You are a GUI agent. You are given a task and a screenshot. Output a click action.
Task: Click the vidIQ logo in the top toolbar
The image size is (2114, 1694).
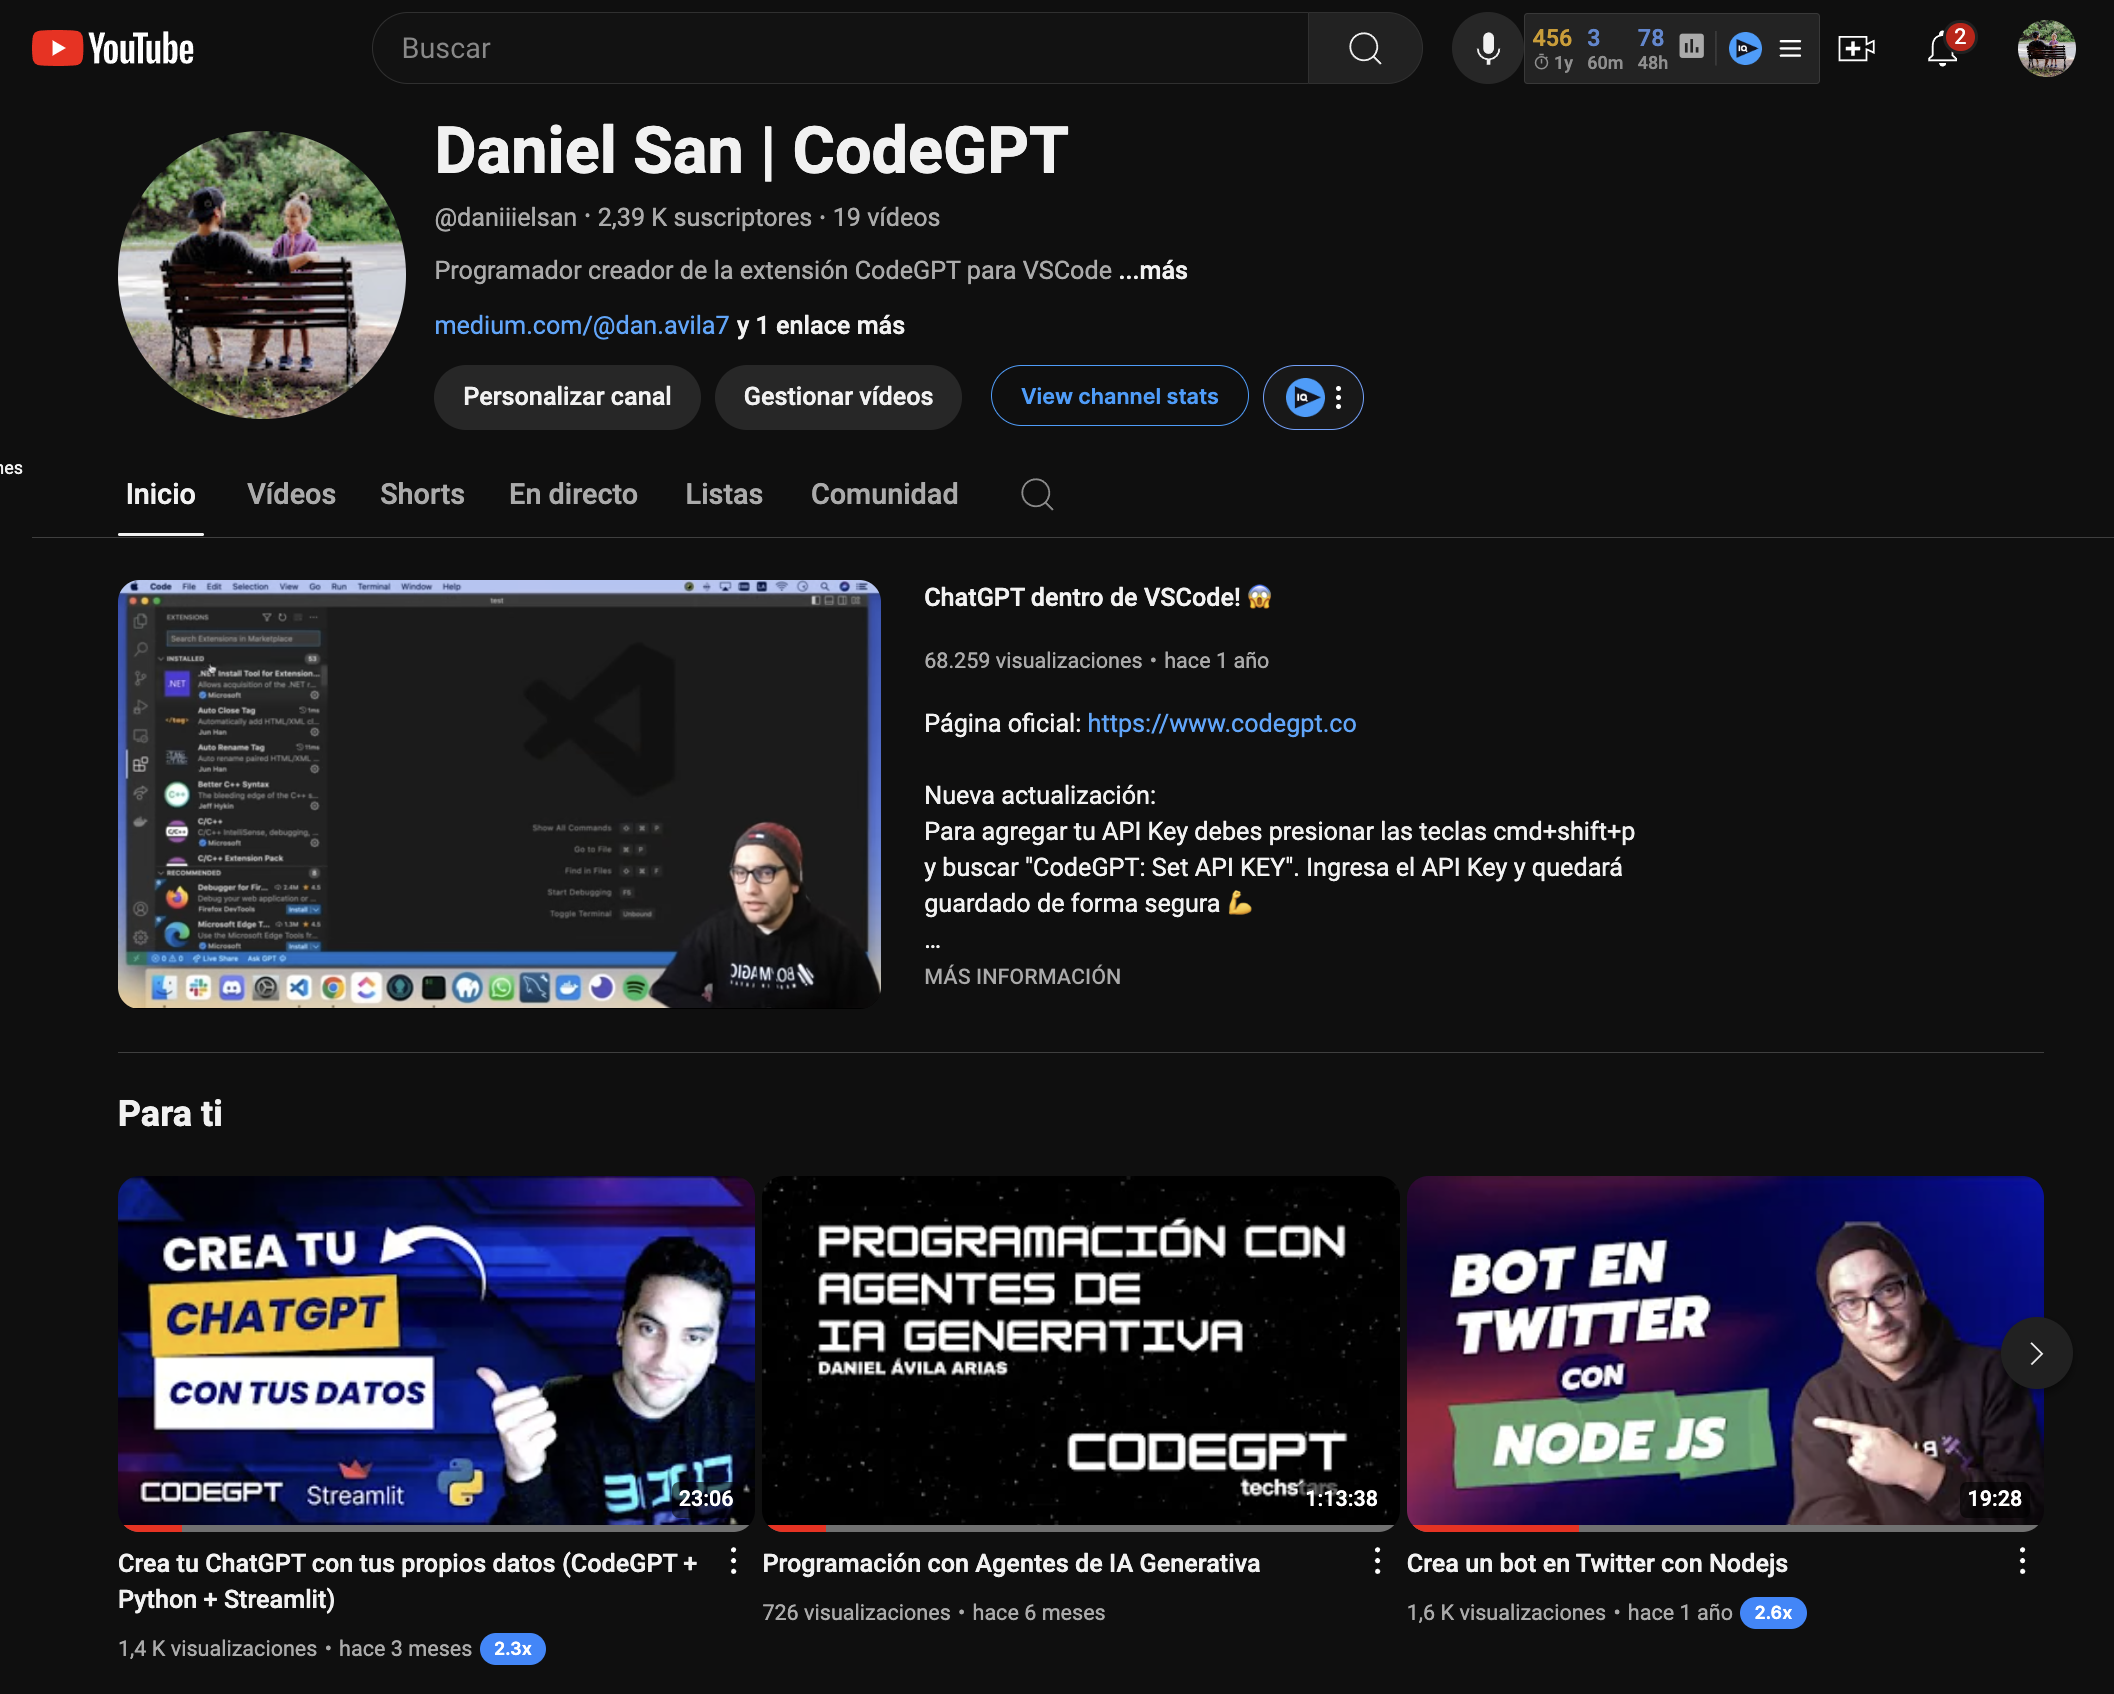click(1745, 48)
